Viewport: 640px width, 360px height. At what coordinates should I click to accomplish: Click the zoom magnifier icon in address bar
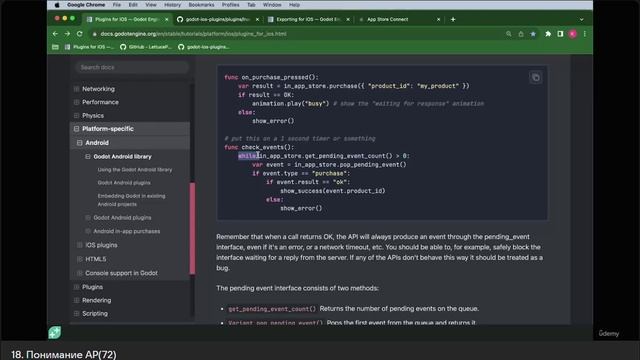[x=509, y=34]
